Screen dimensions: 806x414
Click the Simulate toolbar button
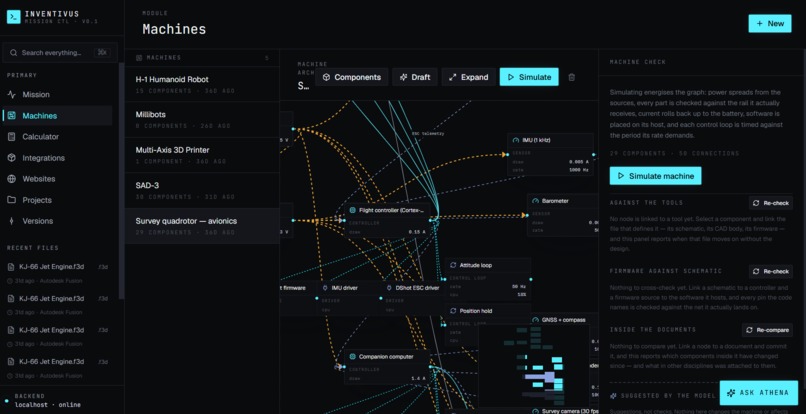point(529,77)
